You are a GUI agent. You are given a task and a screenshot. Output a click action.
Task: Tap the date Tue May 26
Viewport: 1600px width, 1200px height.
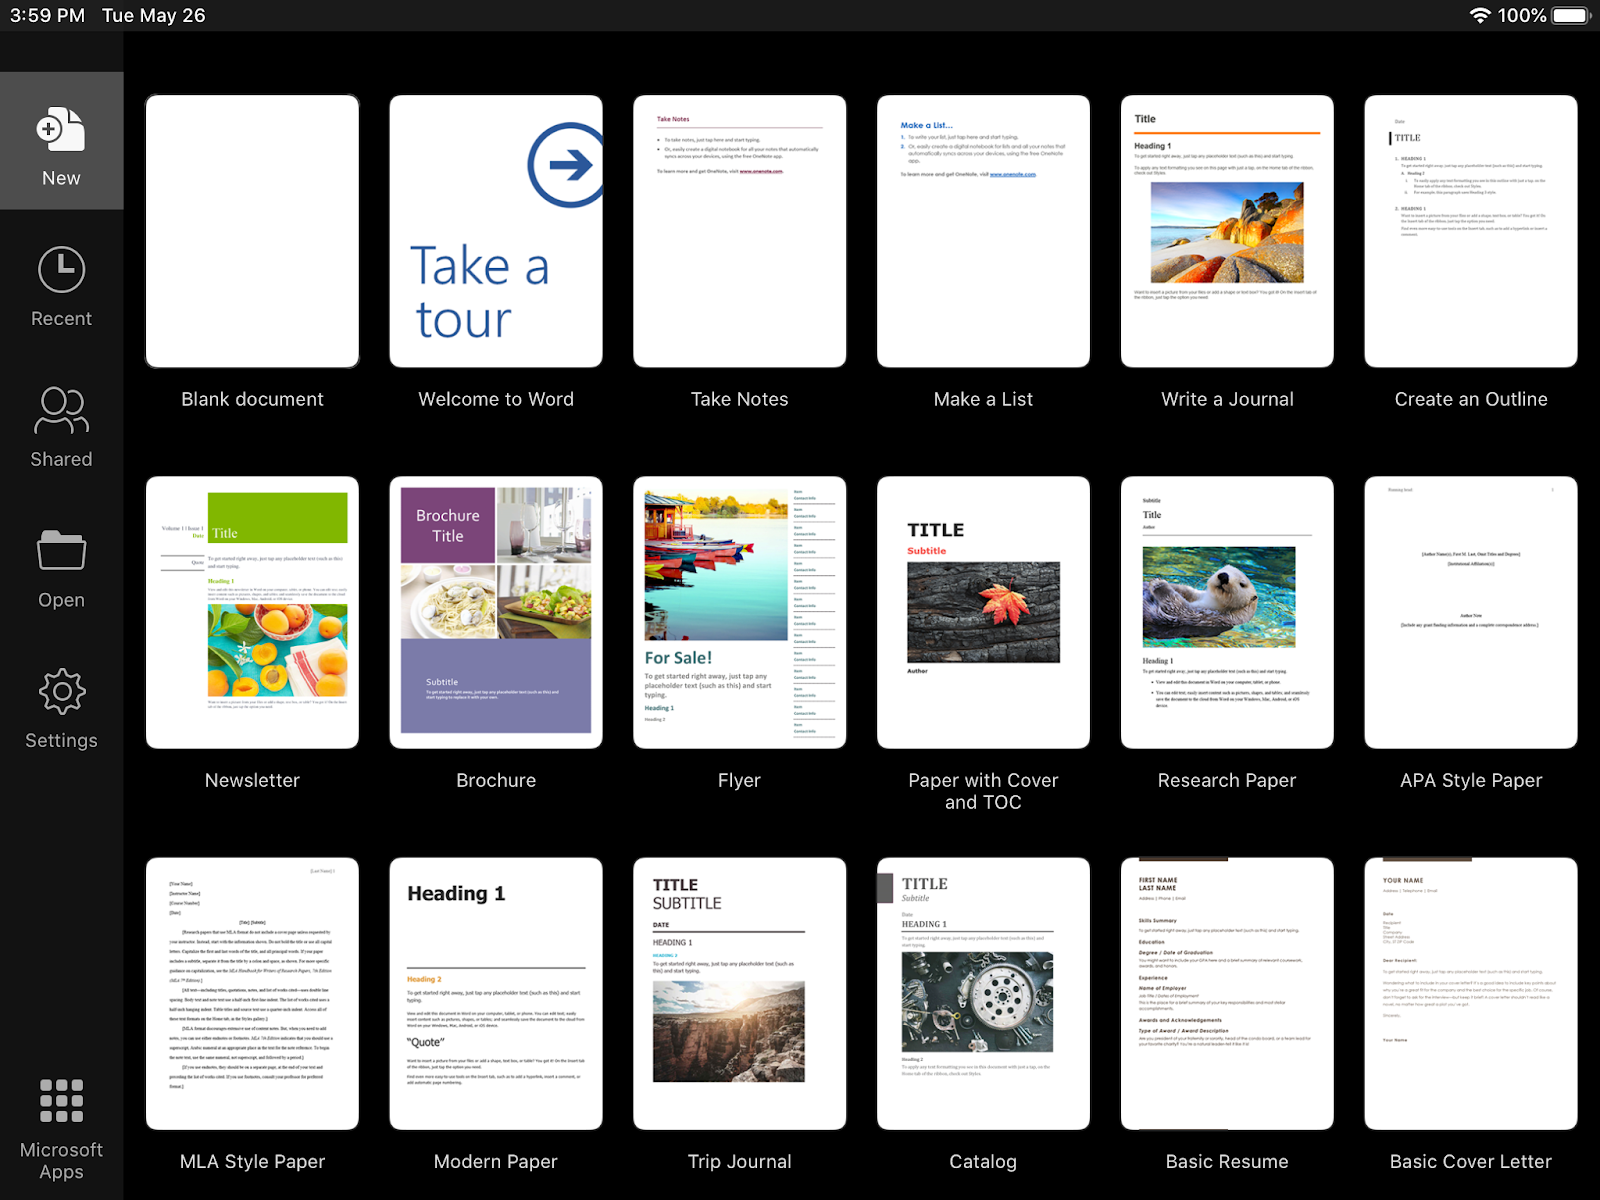[x=154, y=15]
